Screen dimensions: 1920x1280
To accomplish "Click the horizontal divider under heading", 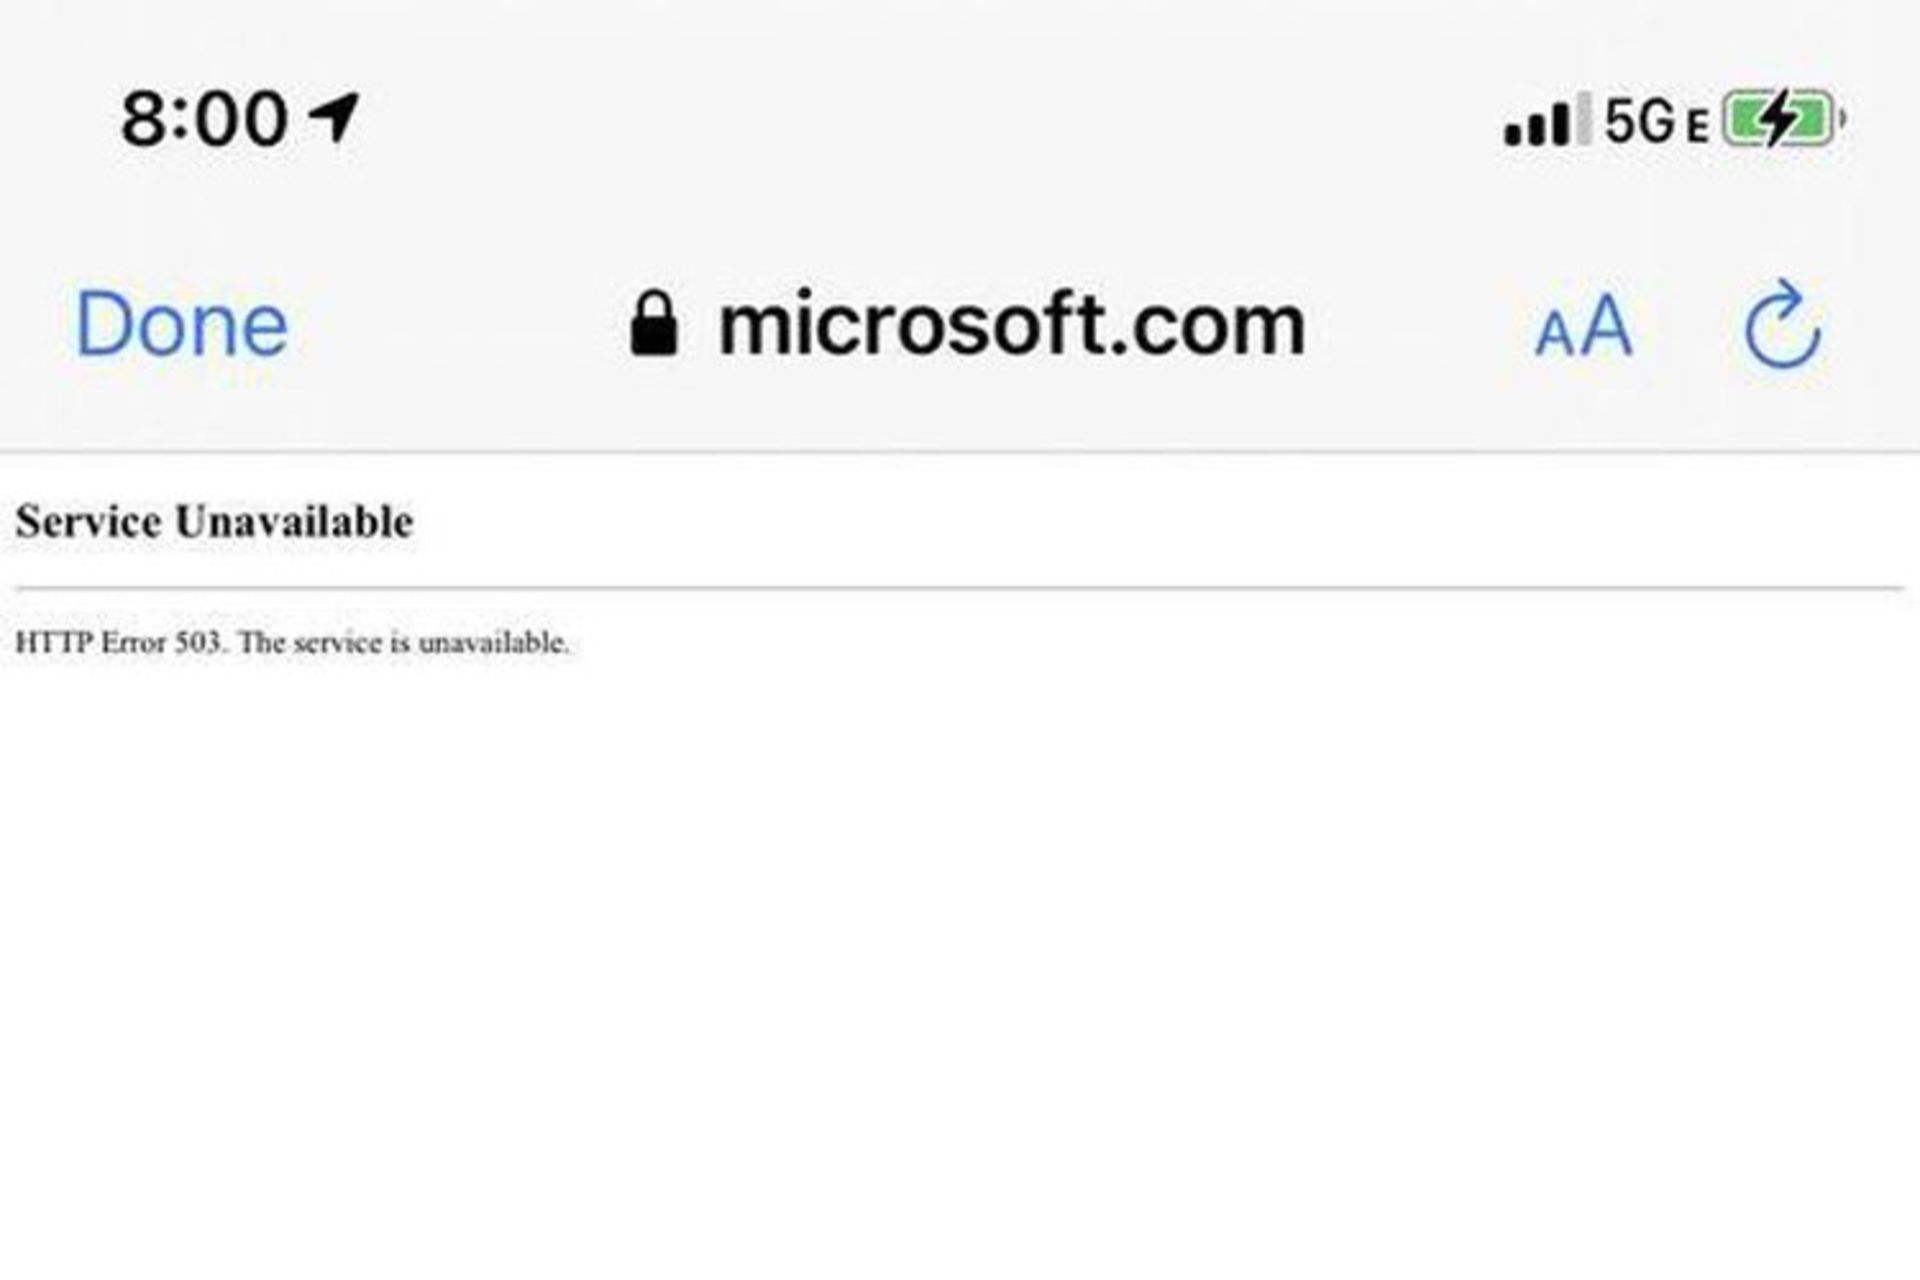I will (x=960, y=588).
